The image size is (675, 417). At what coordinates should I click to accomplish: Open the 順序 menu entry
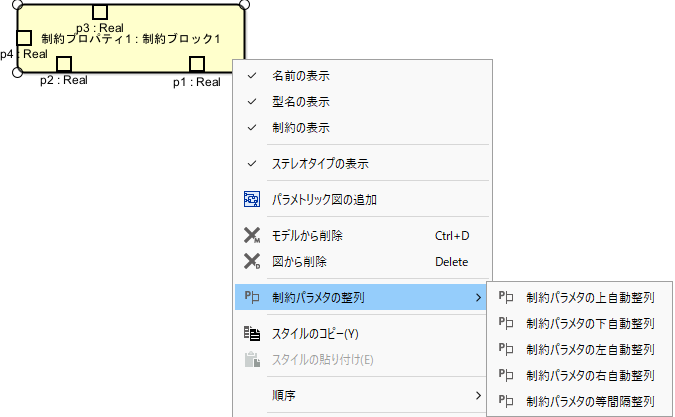pos(362,395)
